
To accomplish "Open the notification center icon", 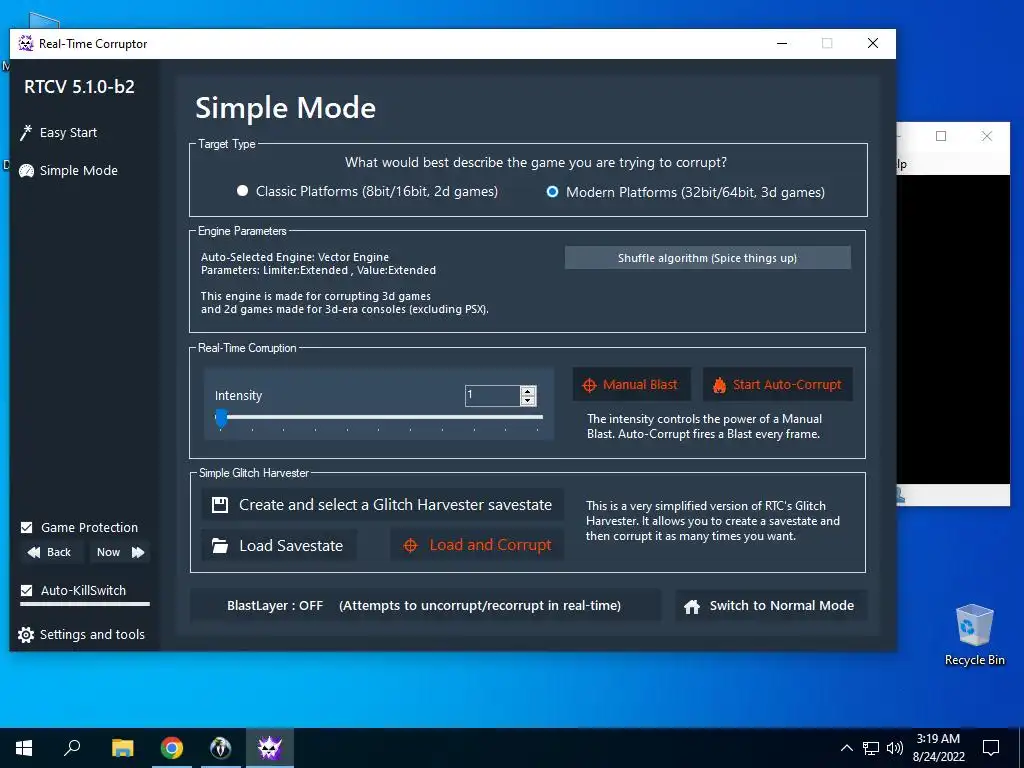I will (991, 748).
